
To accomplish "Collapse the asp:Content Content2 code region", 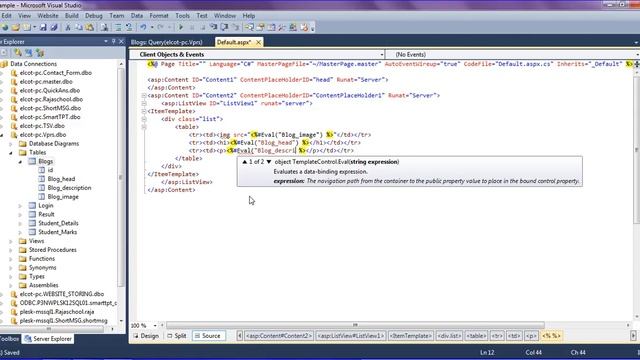I will click(144, 96).
